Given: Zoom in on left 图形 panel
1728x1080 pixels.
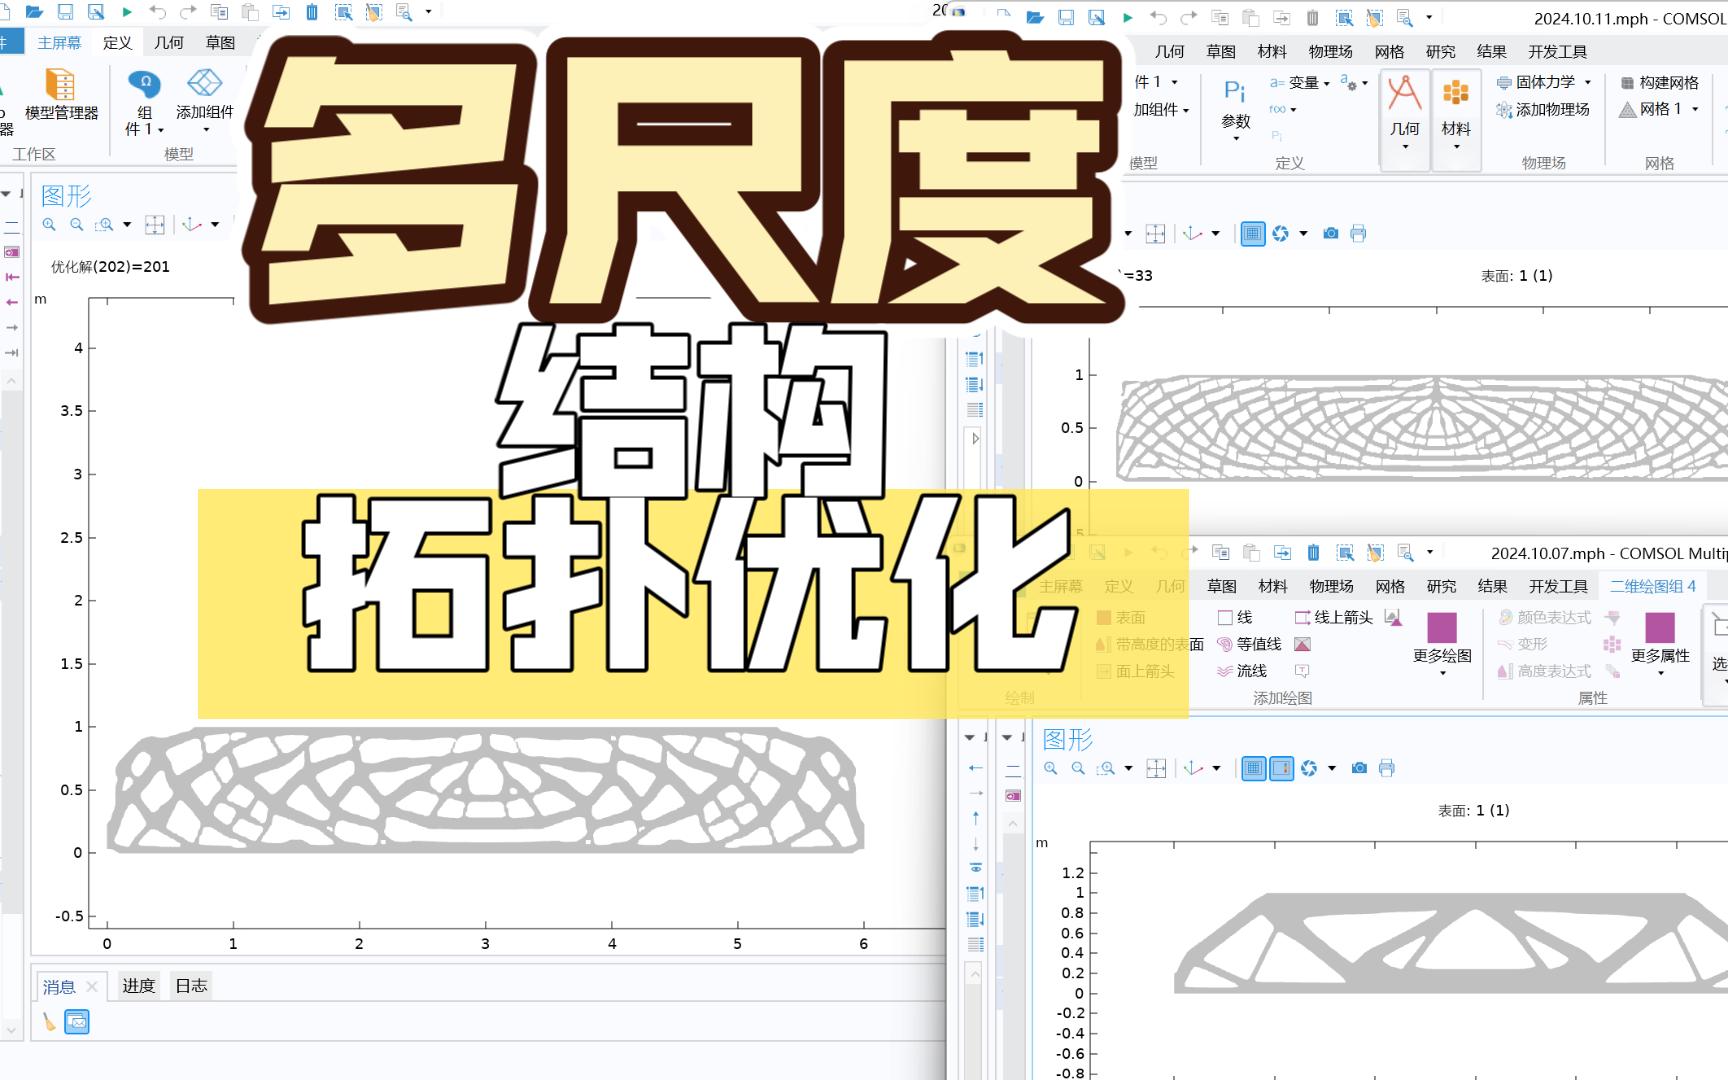Looking at the screenshot, I should [49, 225].
